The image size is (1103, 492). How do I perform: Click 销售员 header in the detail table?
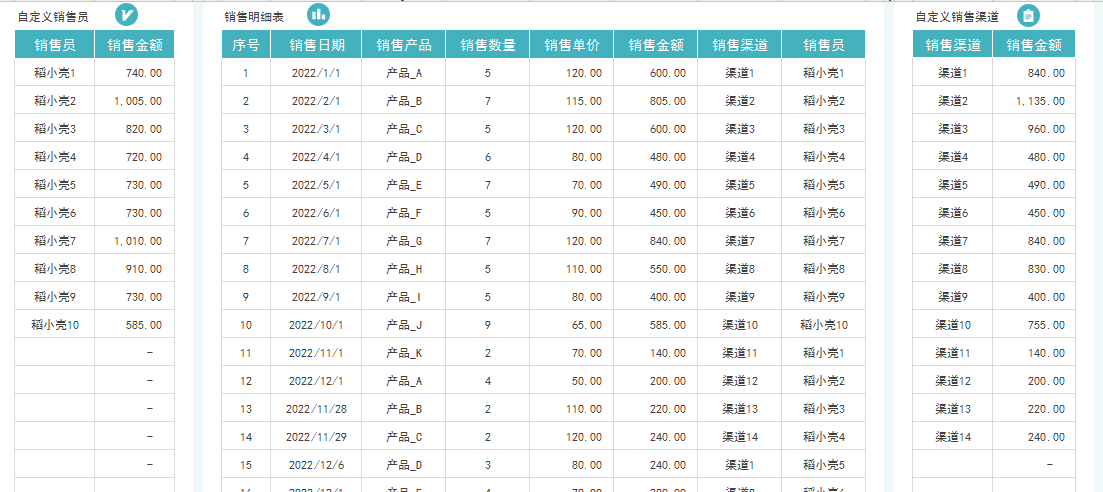[824, 44]
